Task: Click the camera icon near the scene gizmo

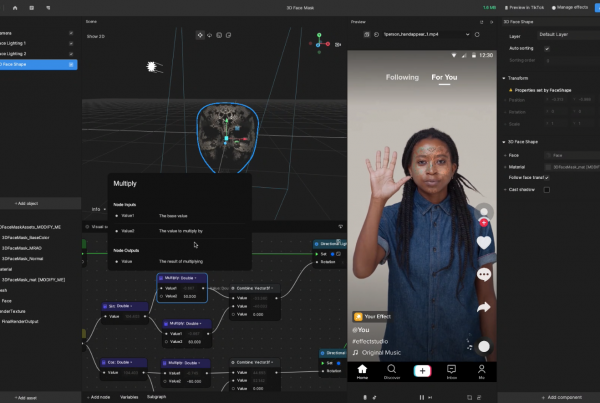Action: (338, 45)
